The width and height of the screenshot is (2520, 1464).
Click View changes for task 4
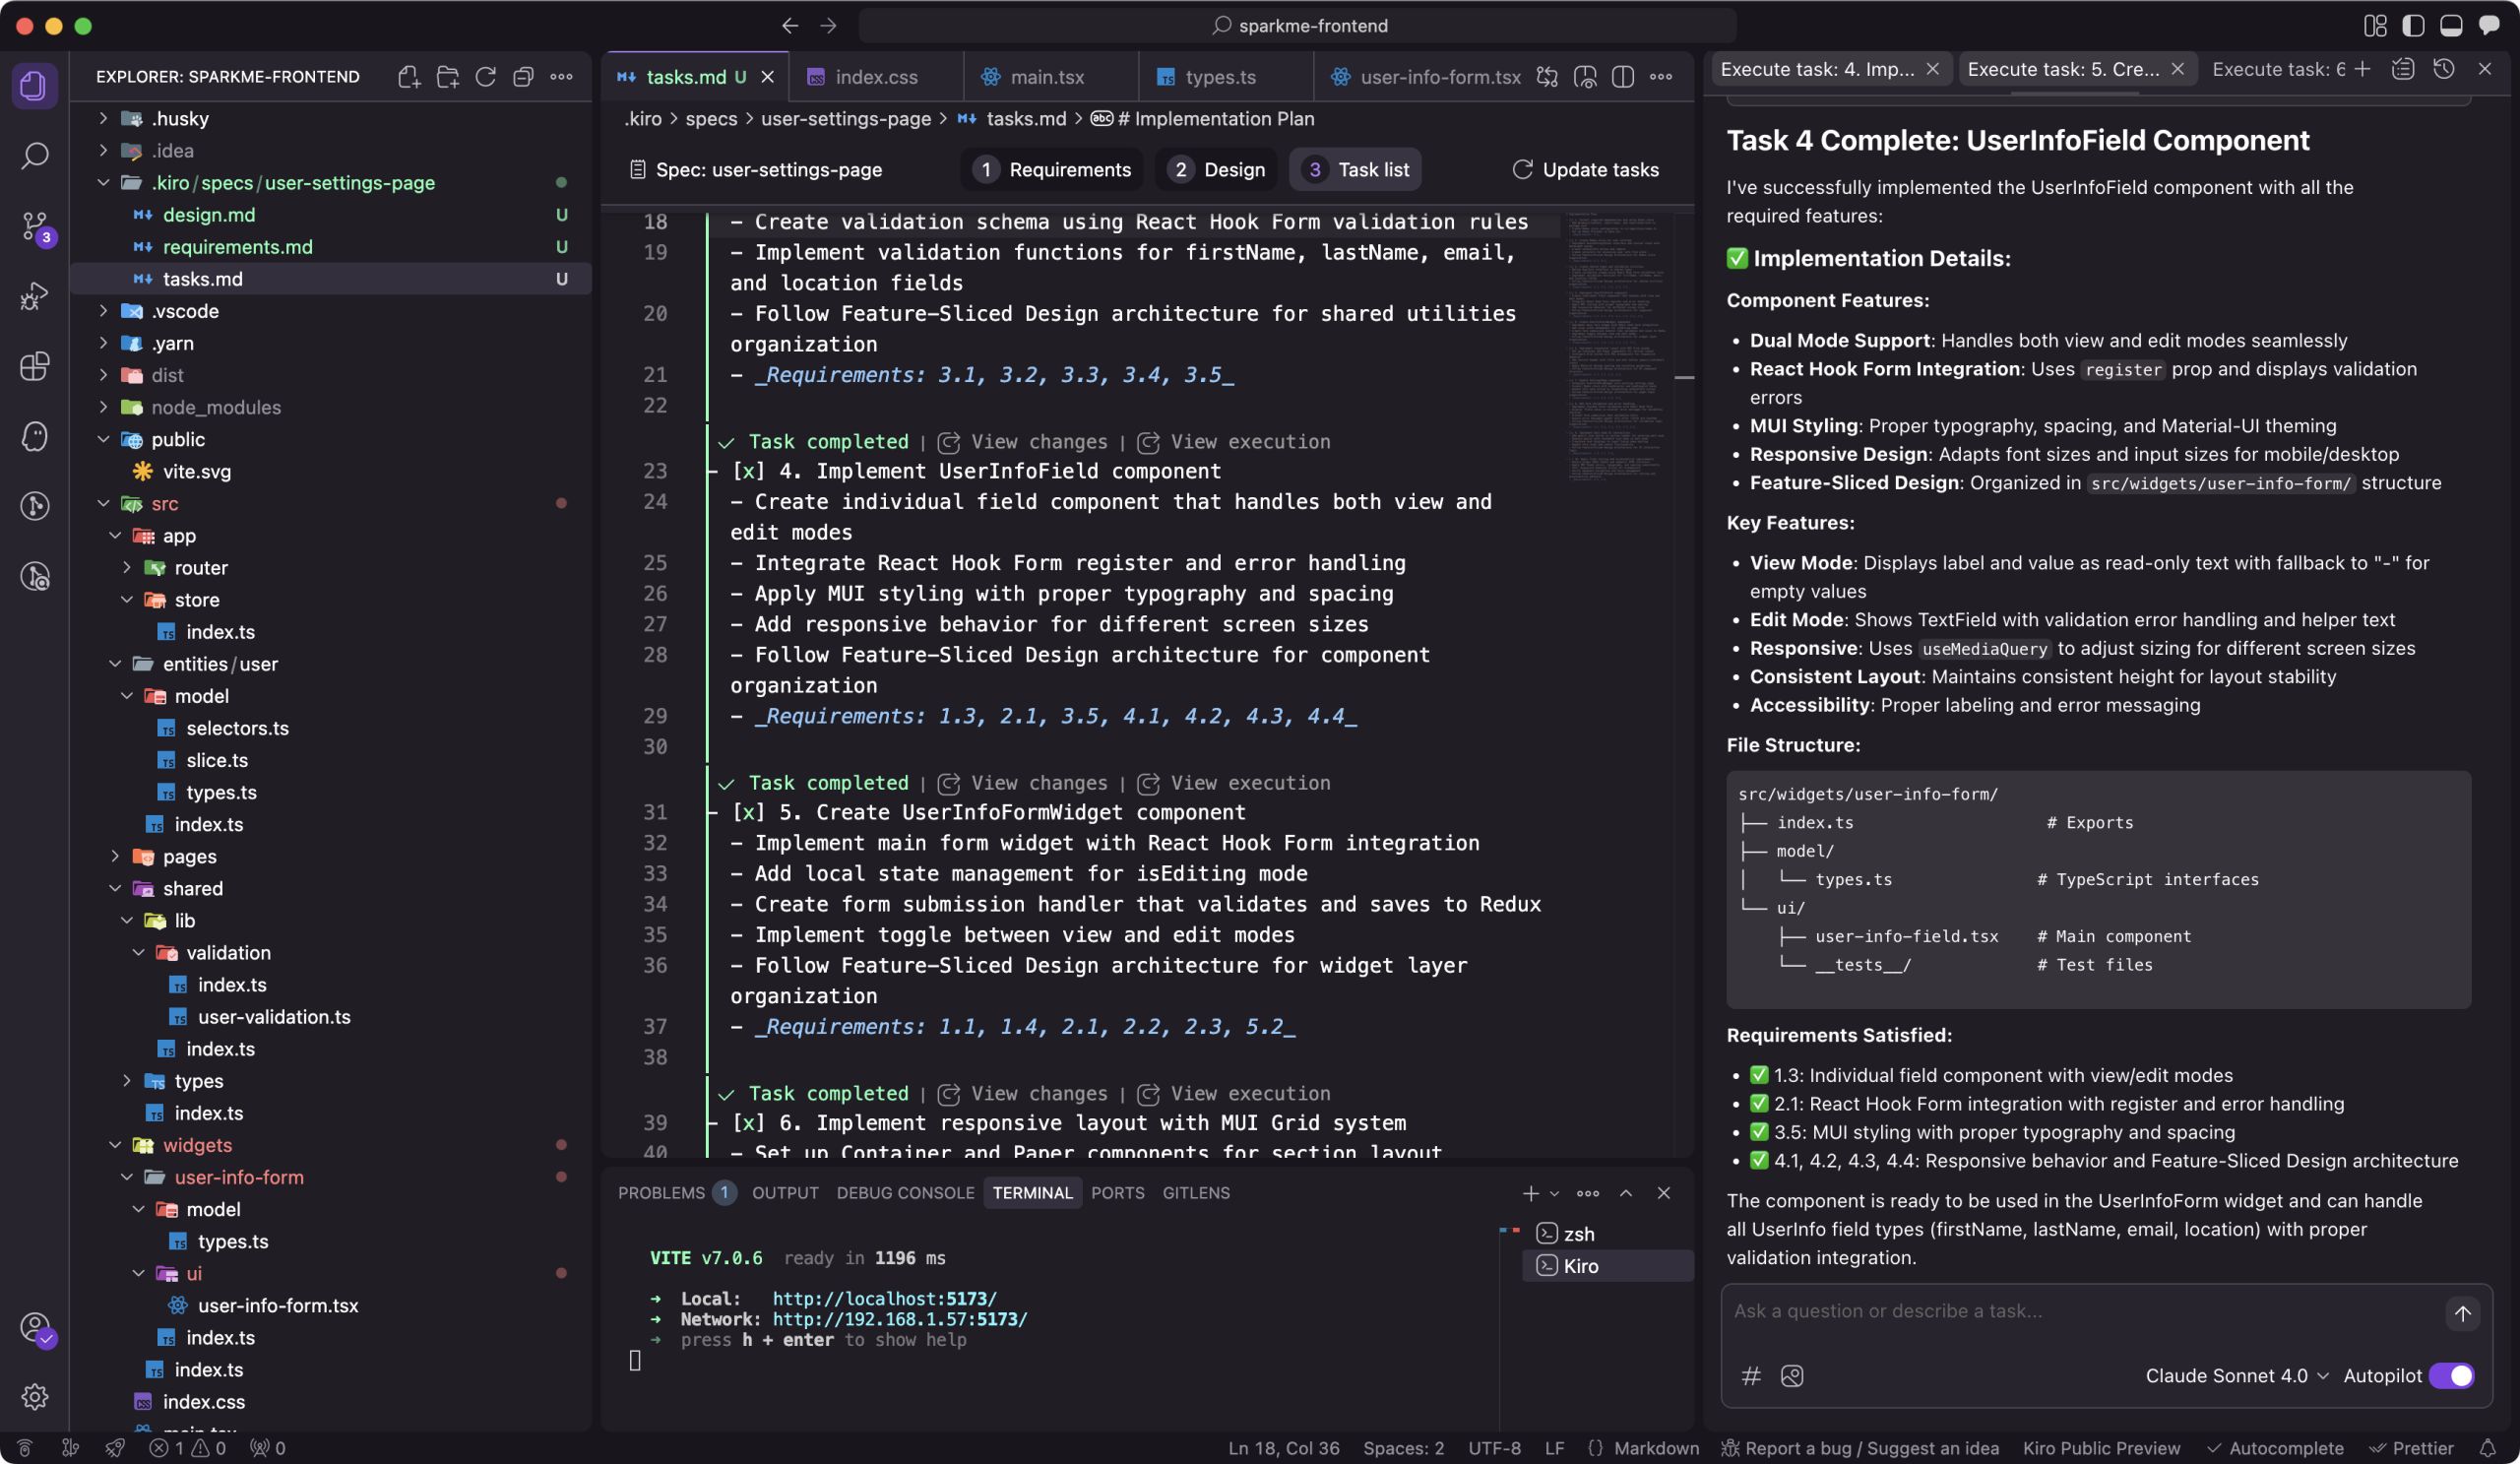click(1023, 441)
